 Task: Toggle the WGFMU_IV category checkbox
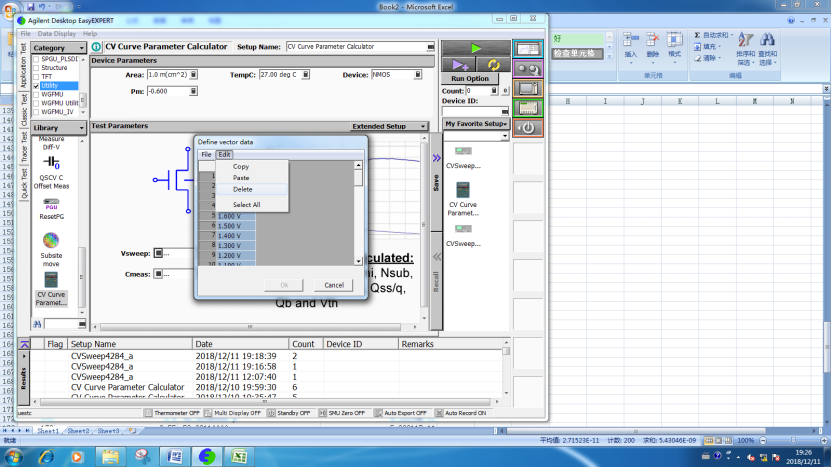pos(36,112)
